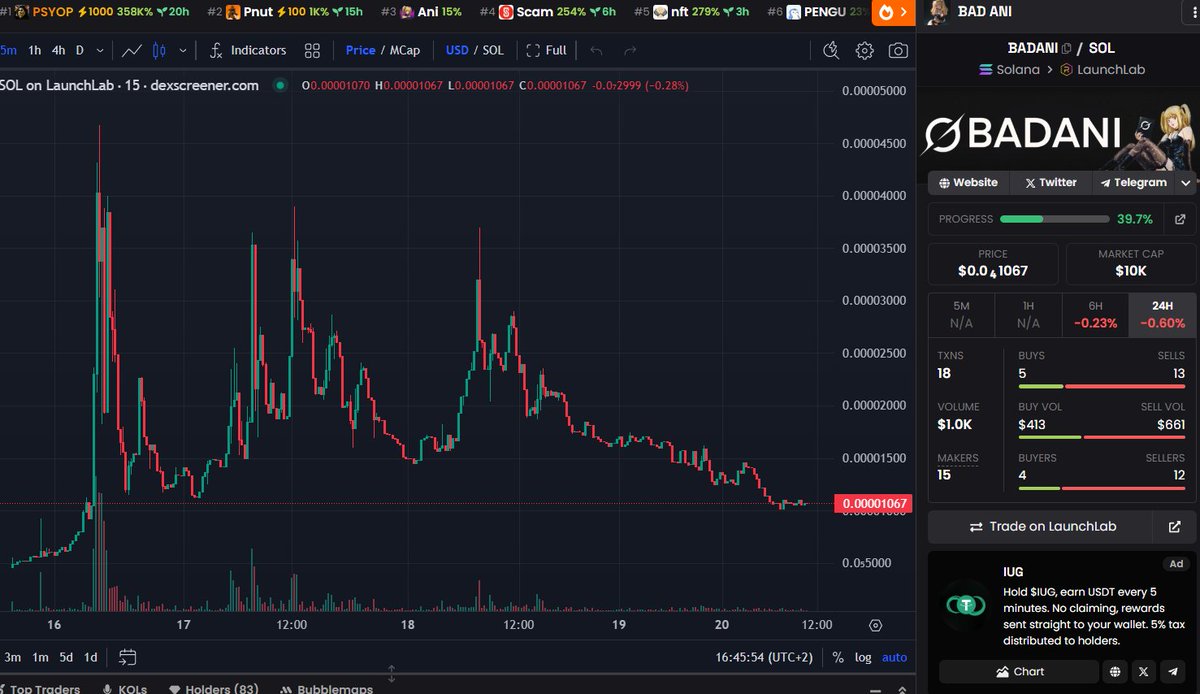Open the Bubblemaps tab
The height and width of the screenshot is (694, 1200).
point(326,688)
